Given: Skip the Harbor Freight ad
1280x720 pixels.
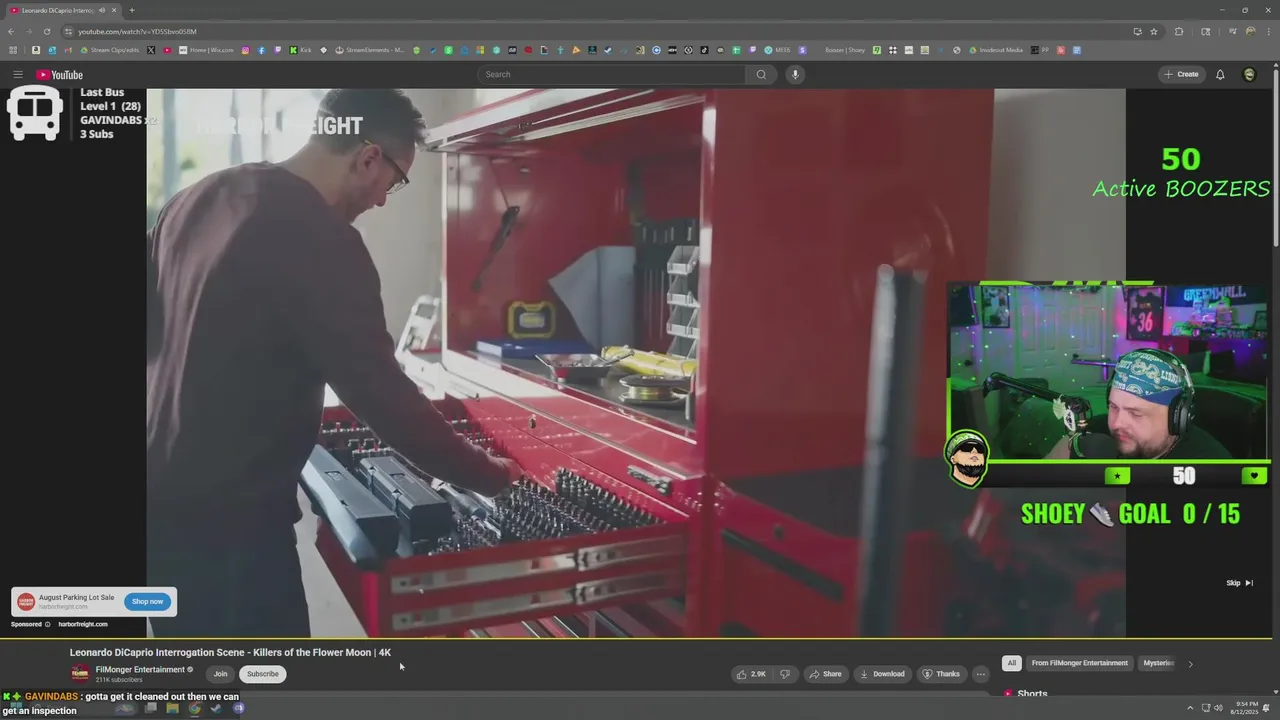Looking at the screenshot, I should pos(1239,583).
